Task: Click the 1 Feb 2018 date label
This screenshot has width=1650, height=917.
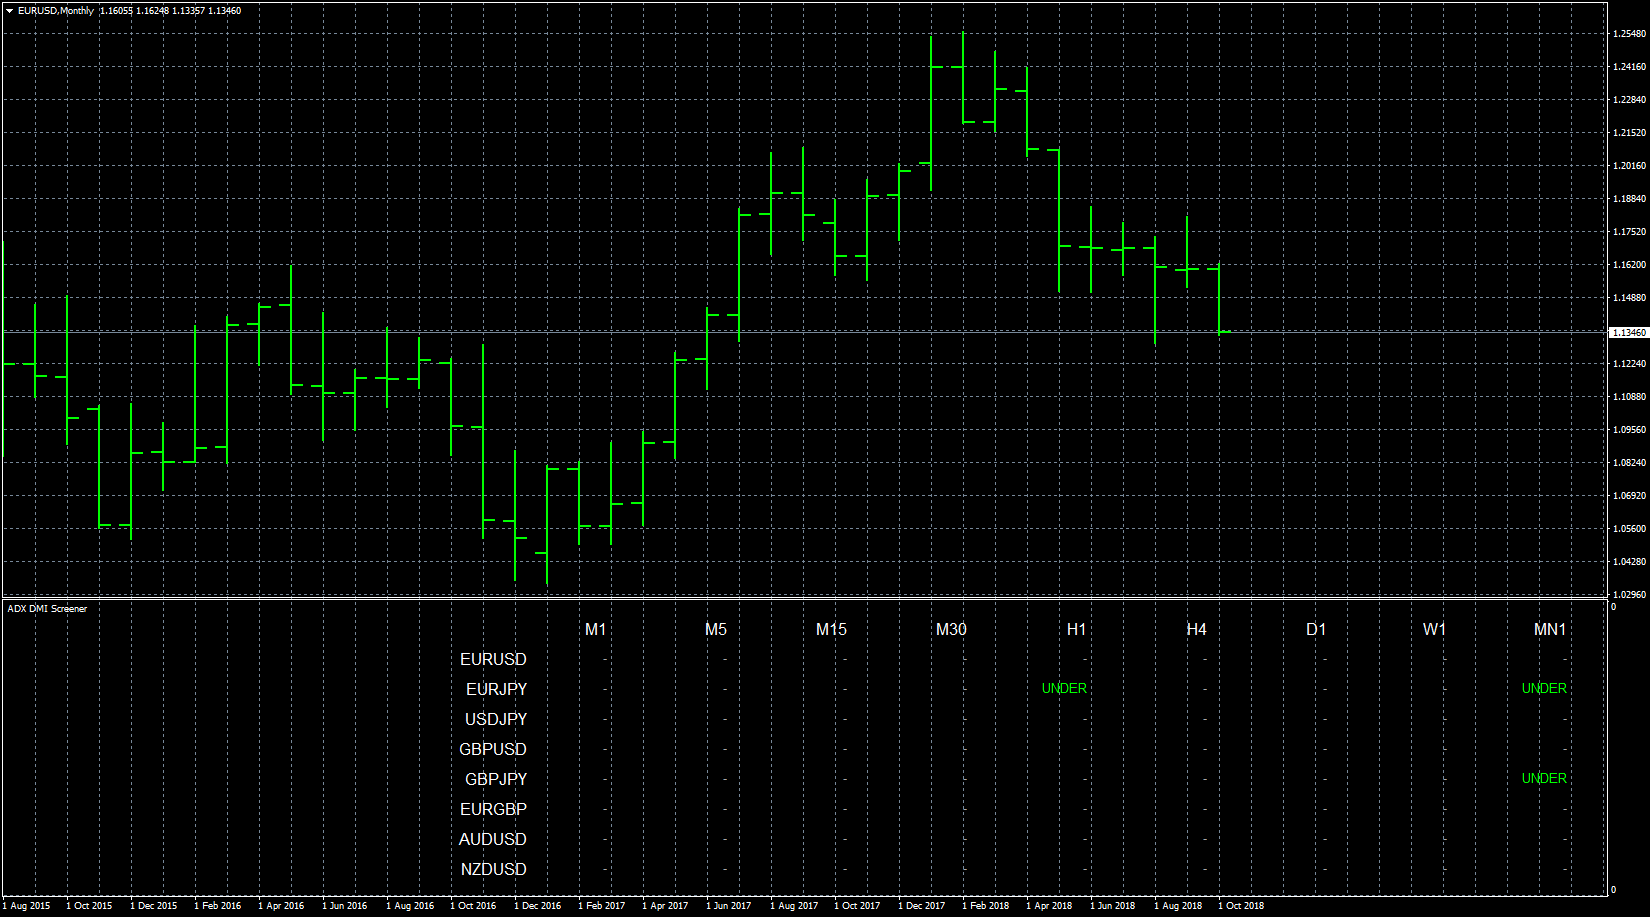Action: tap(986, 906)
